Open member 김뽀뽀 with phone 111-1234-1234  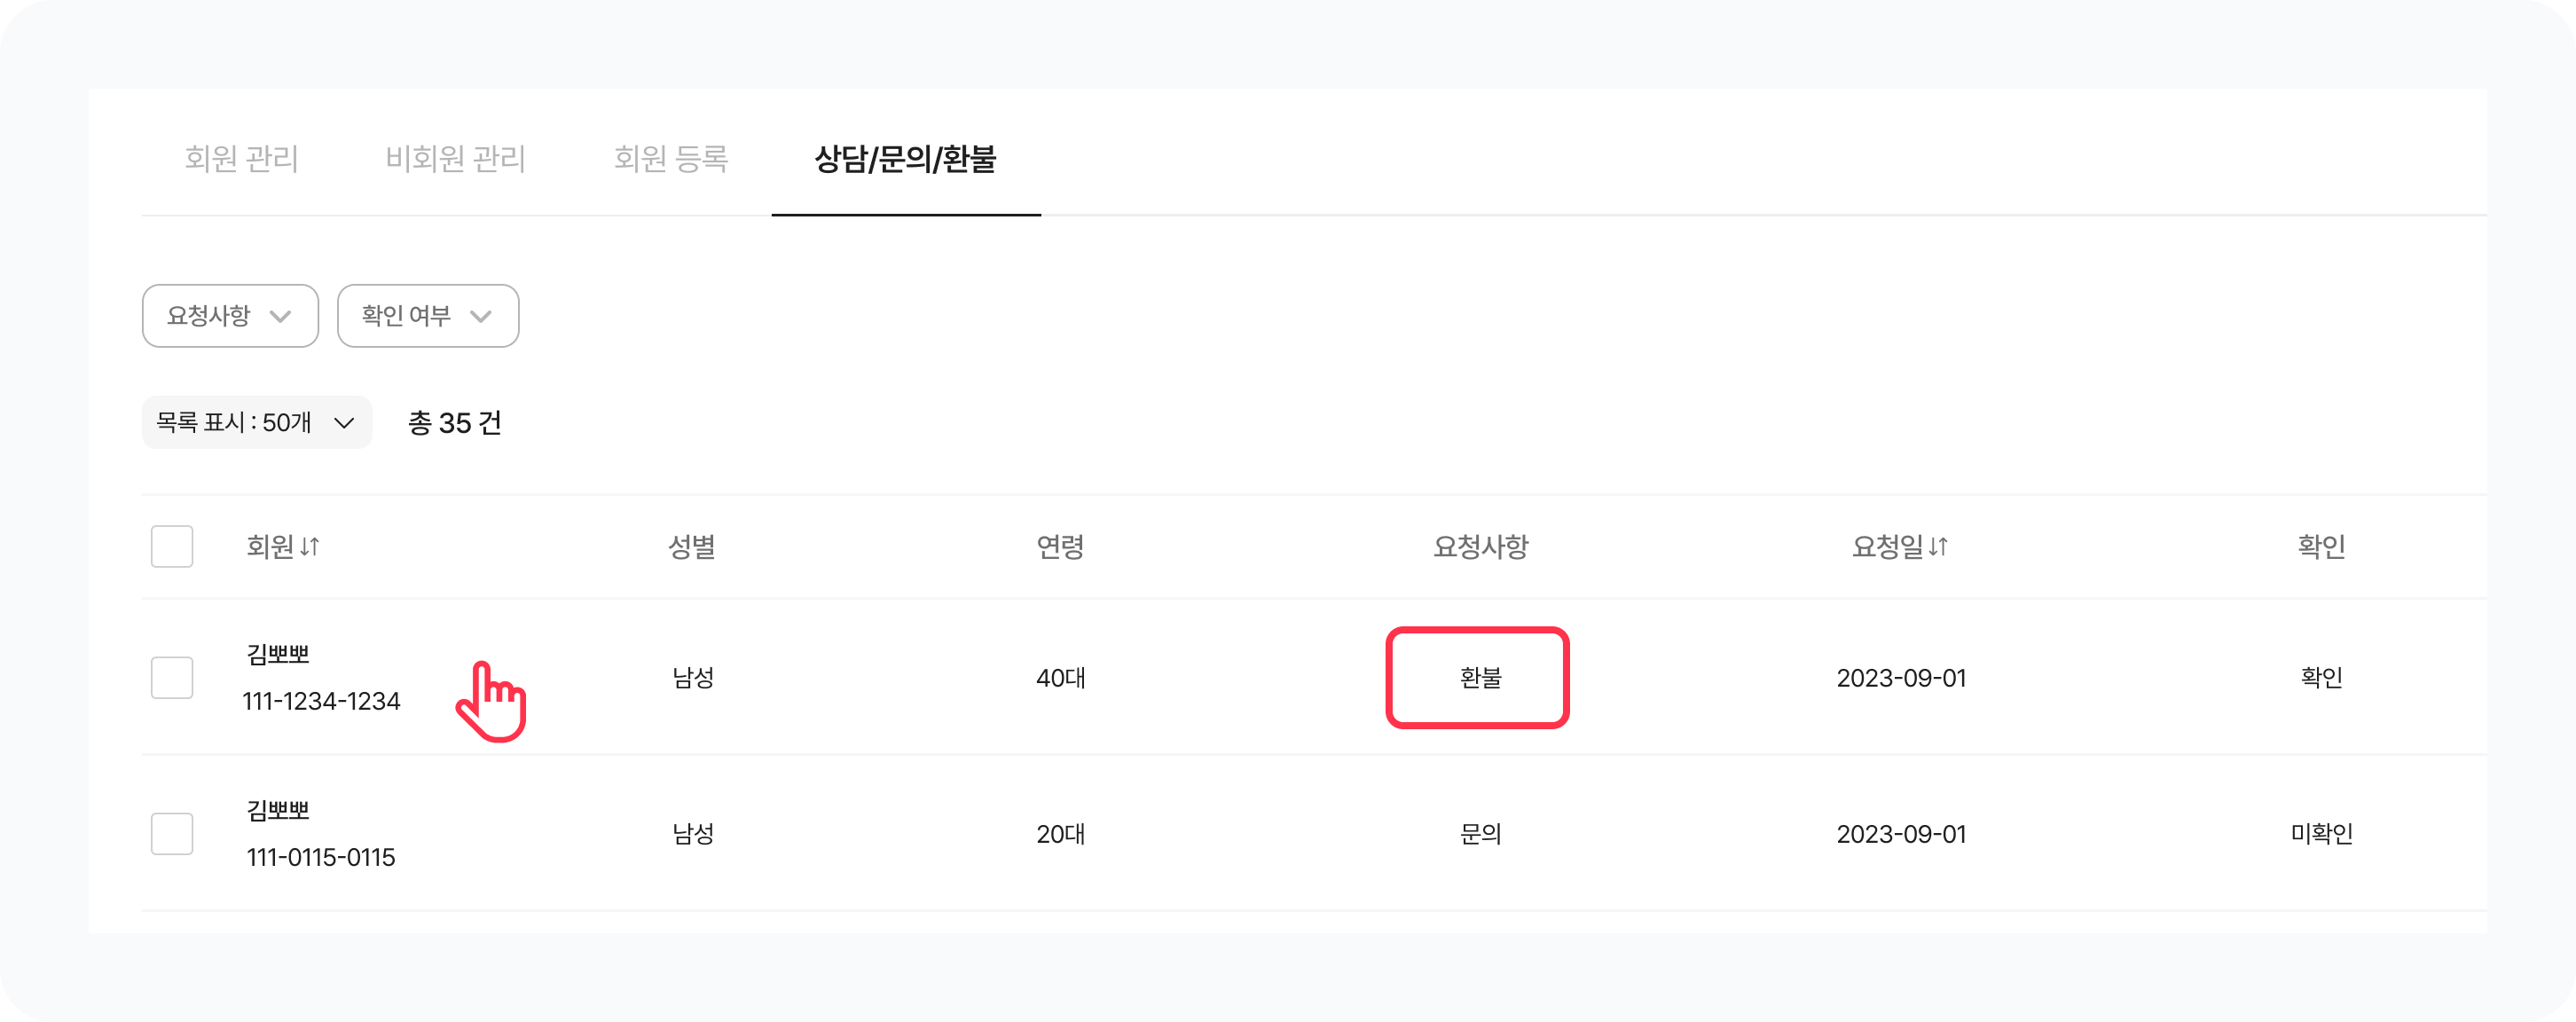[278, 655]
